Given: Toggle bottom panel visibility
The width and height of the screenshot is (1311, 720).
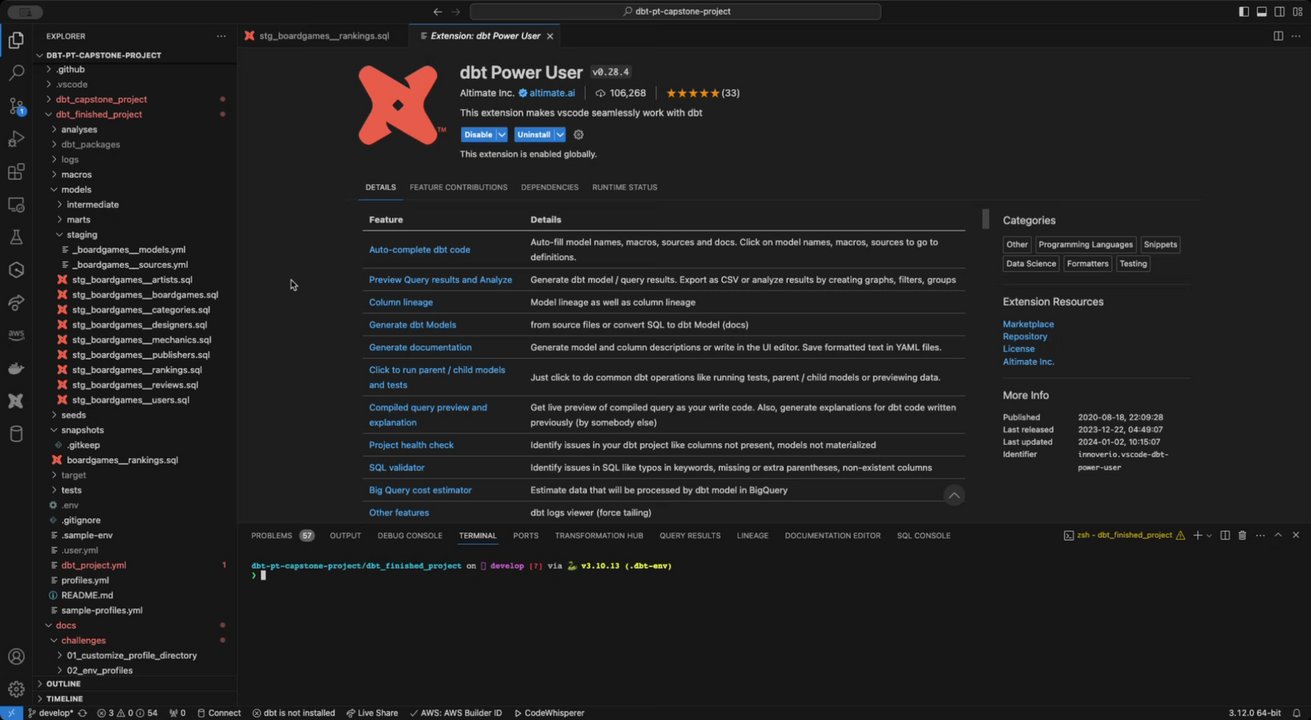Looking at the screenshot, I should [x=1262, y=11].
